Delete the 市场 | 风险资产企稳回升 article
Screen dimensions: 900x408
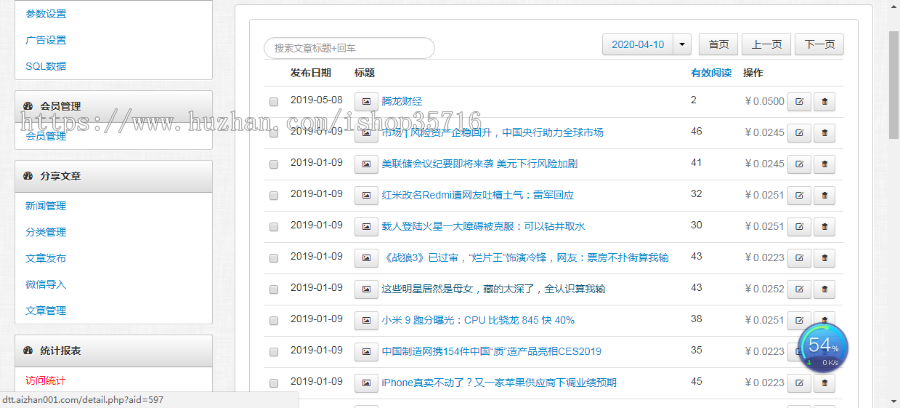(x=825, y=133)
